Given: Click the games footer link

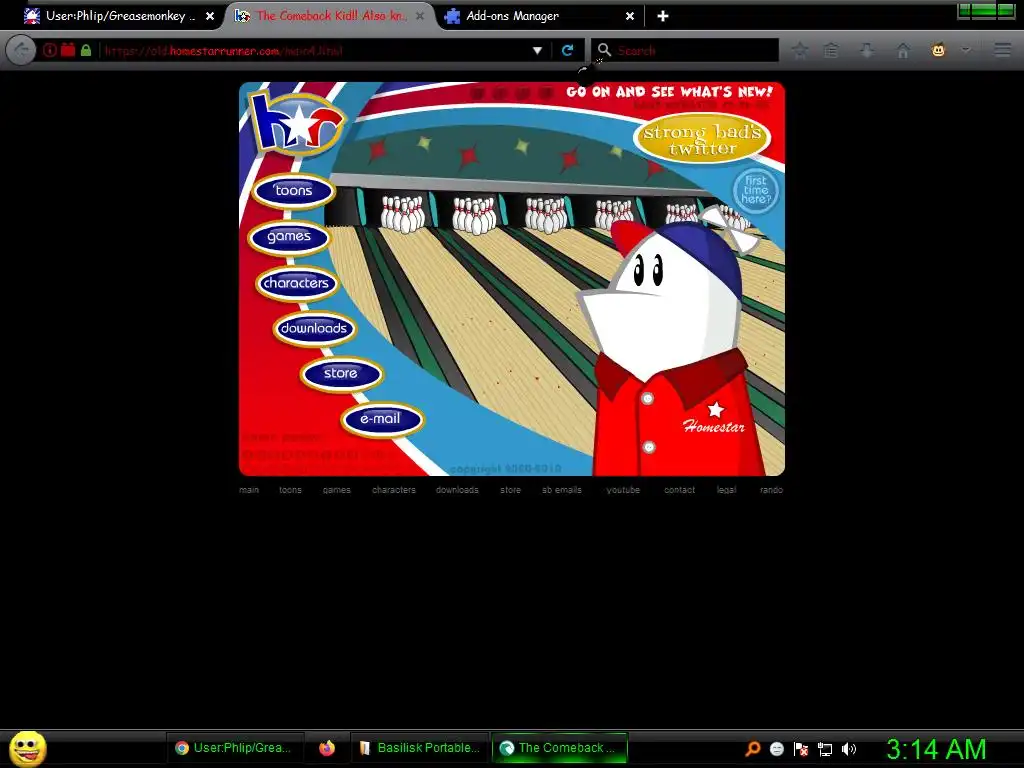Looking at the screenshot, I should 336,490.
